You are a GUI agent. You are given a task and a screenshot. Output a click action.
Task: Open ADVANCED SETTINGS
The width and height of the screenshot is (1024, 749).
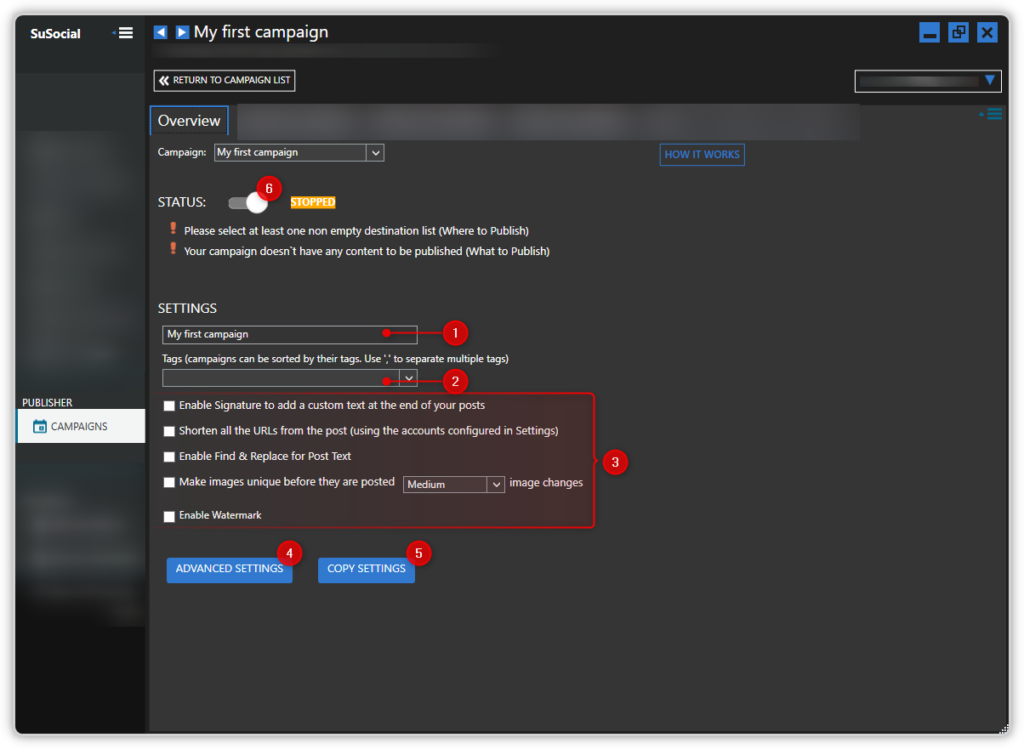pyautogui.click(x=229, y=568)
